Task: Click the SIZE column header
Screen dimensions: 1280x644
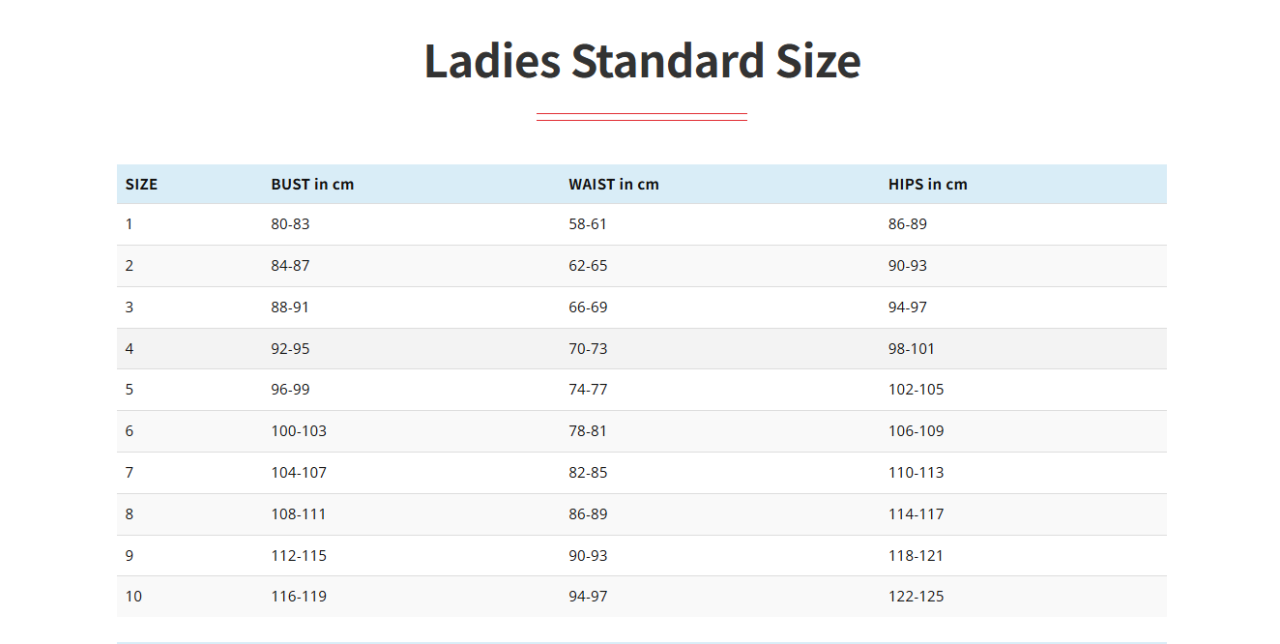Action: (x=141, y=184)
